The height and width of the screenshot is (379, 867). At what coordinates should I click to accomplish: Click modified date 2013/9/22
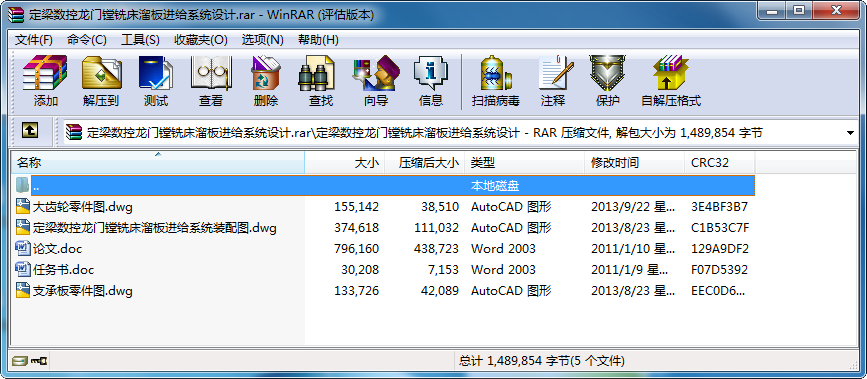pyautogui.click(x=633, y=207)
